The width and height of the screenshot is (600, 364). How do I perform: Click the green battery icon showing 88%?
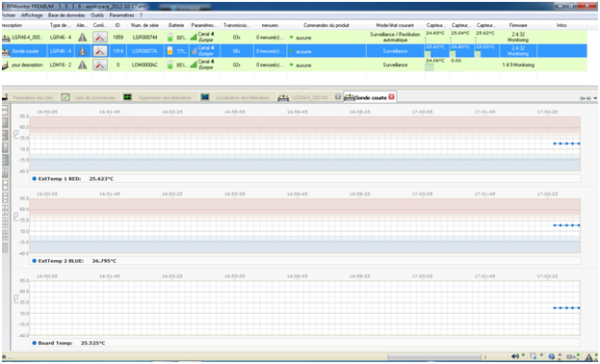coord(170,38)
